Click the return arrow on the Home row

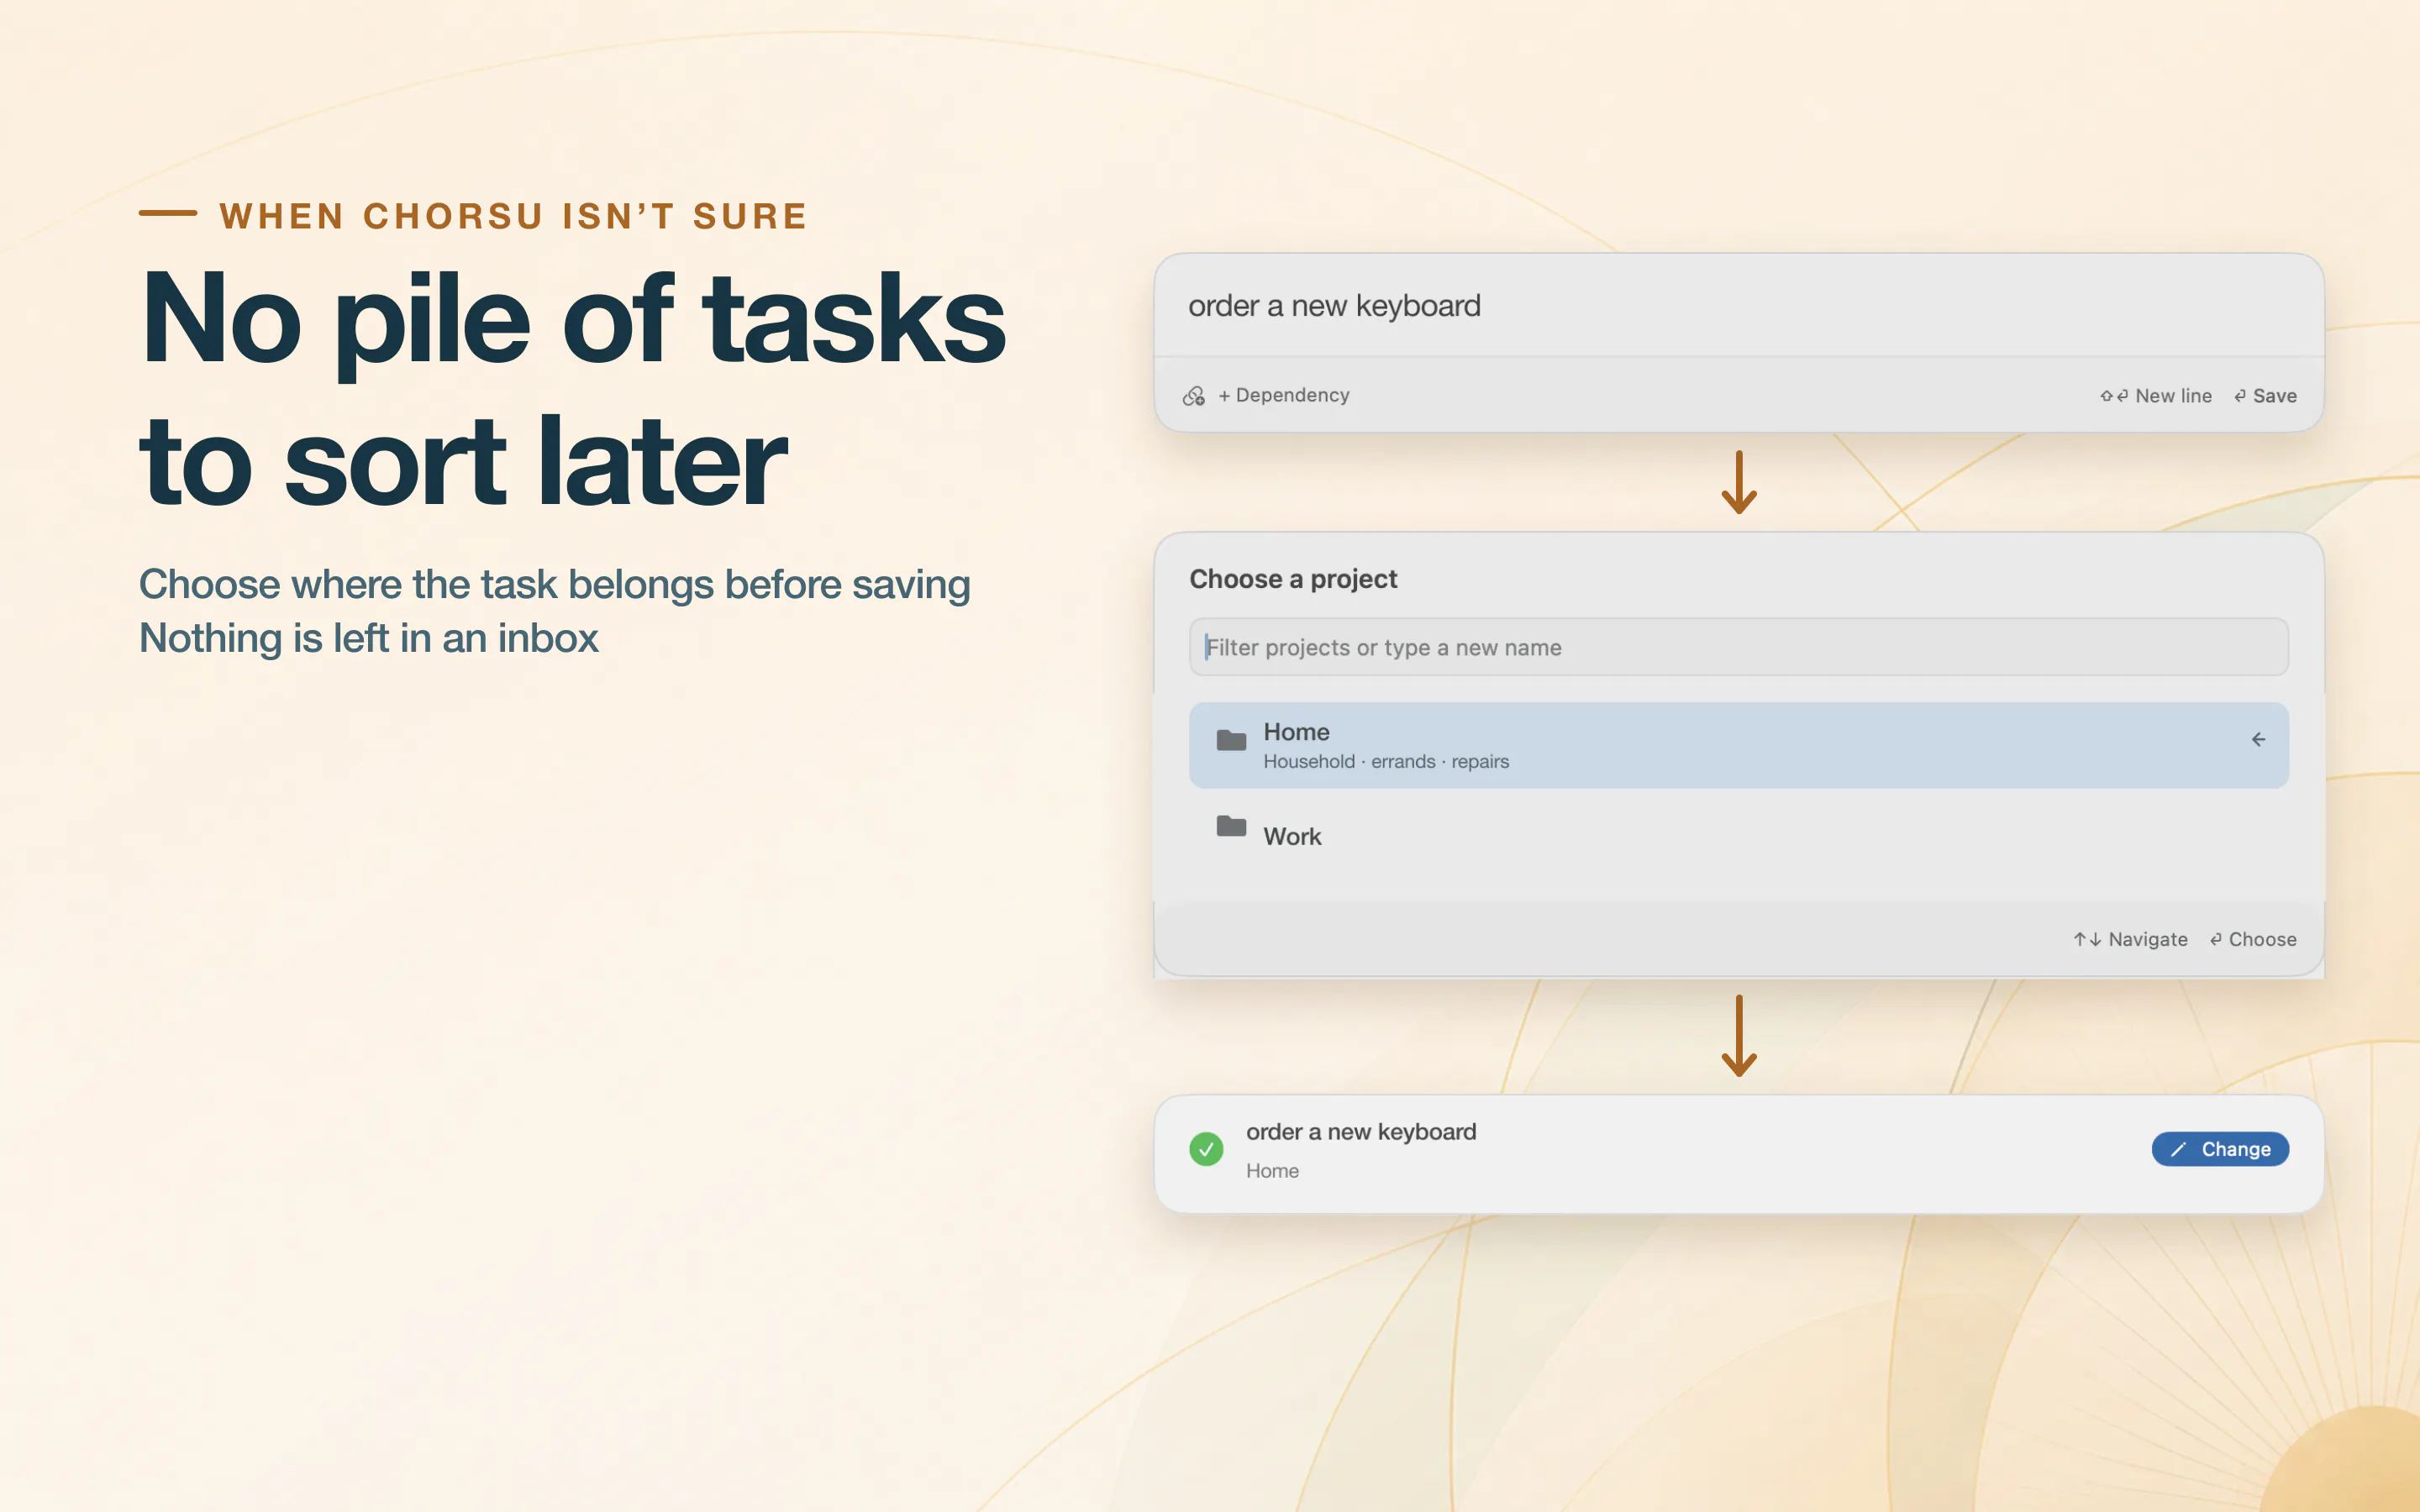(x=2258, y=740)
